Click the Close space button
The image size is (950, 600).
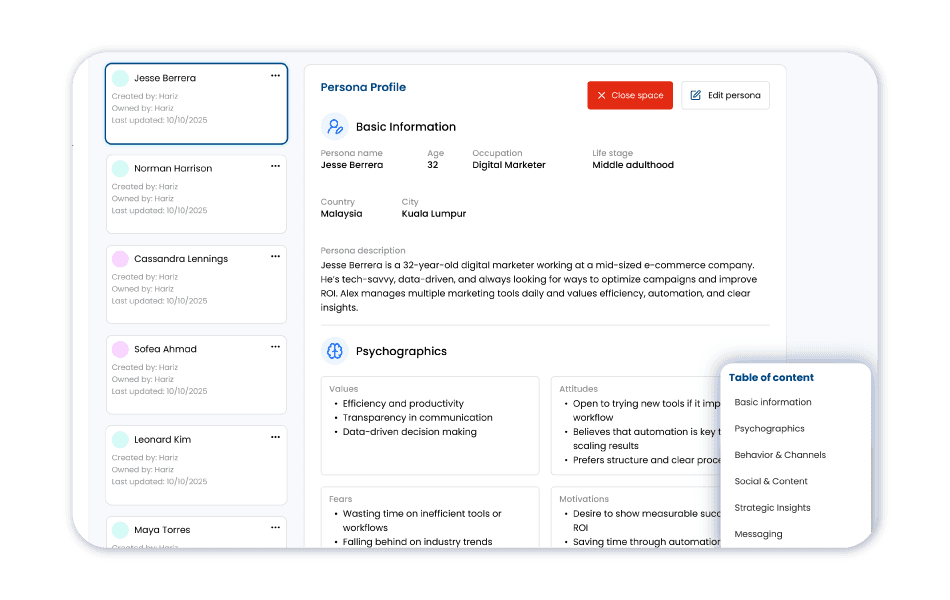click(x=630, y=95)
